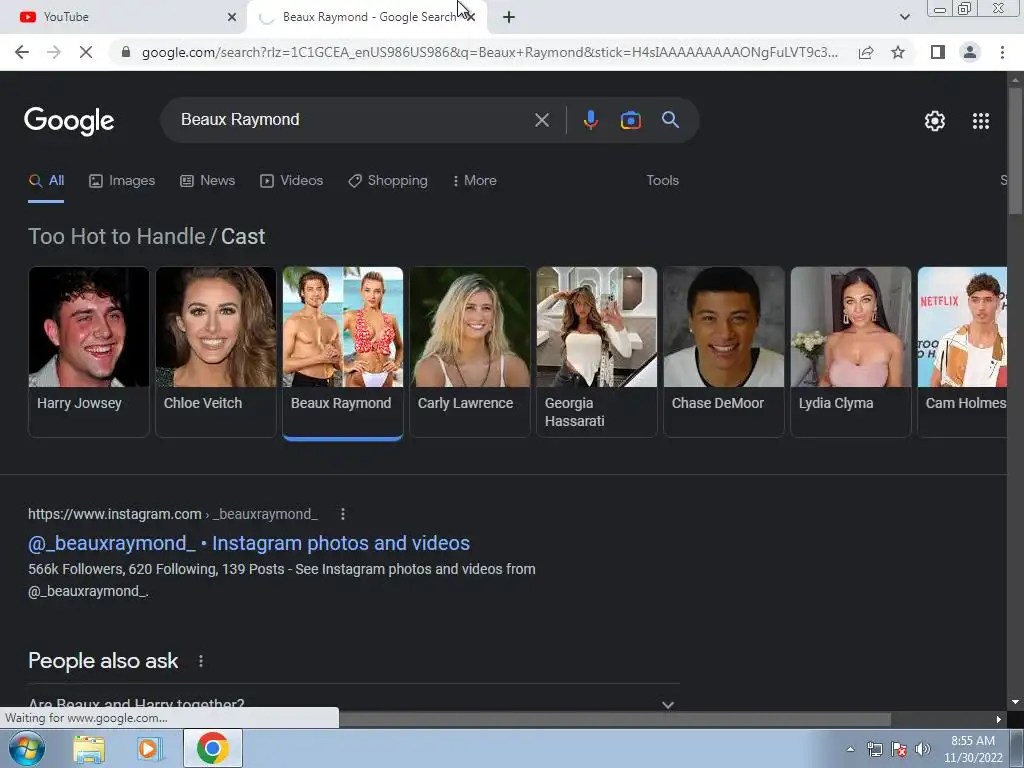
Task: Go to Google homepage logo
Action: 69,121
